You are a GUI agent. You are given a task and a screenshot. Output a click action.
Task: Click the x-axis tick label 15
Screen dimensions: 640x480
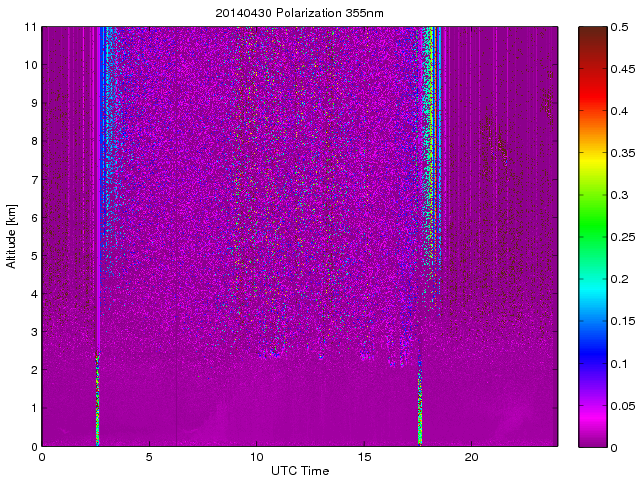click(364, 456)
